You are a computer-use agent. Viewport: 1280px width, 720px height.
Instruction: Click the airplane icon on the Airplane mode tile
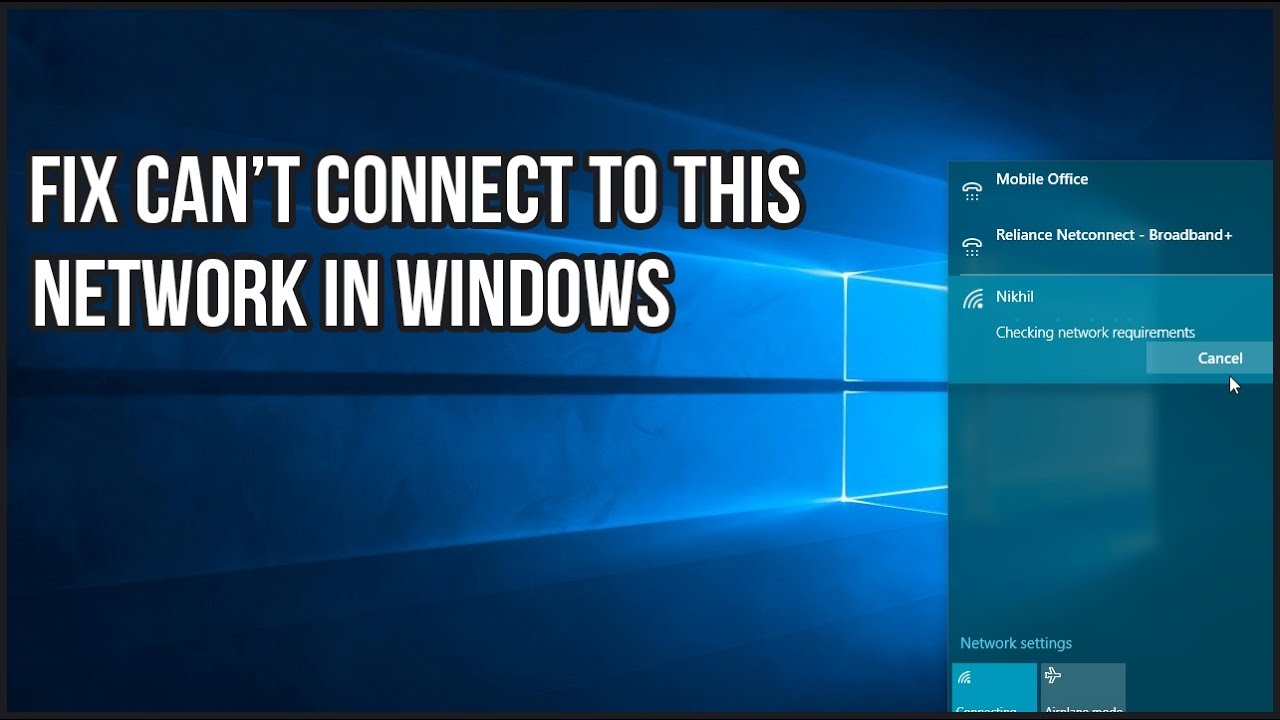[1052, 677]
